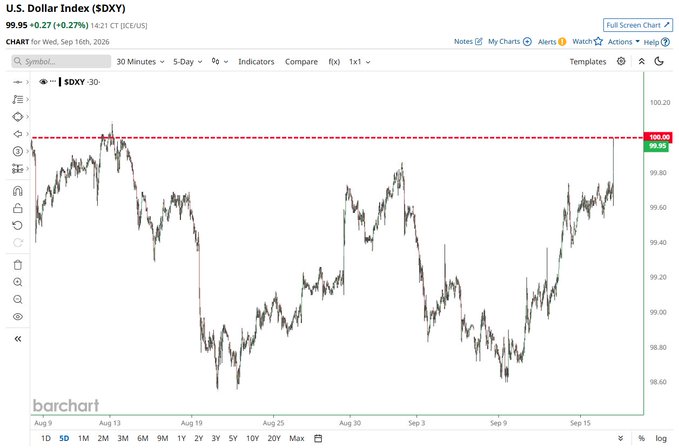Toggle lock drawings padlock

point(17,208)
